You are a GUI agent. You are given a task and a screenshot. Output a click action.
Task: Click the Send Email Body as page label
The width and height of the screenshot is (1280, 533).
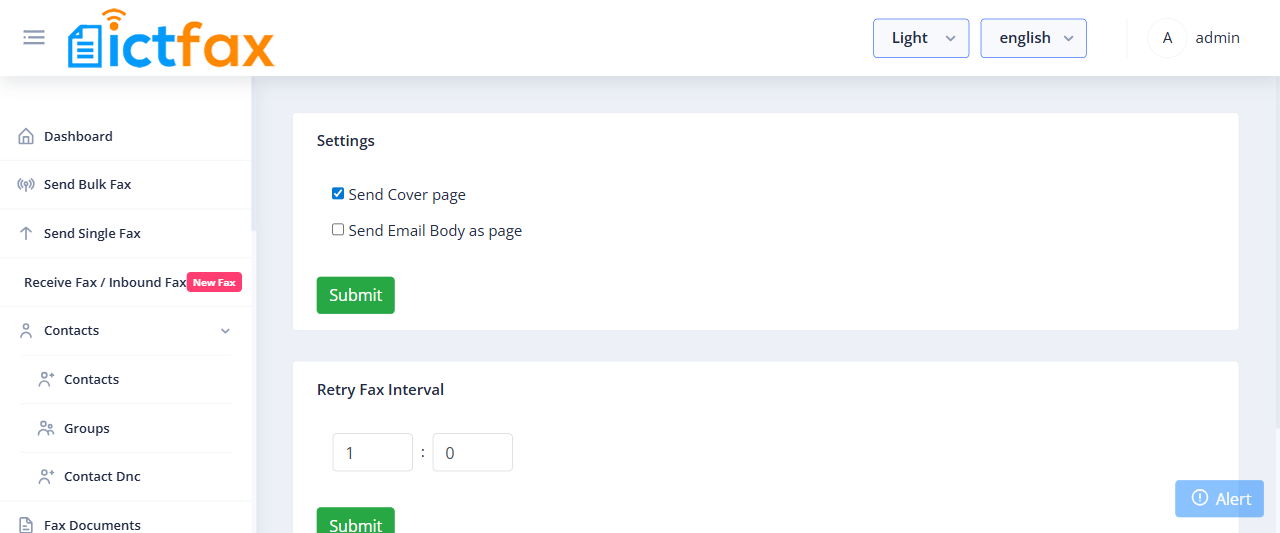pos(435,231)
